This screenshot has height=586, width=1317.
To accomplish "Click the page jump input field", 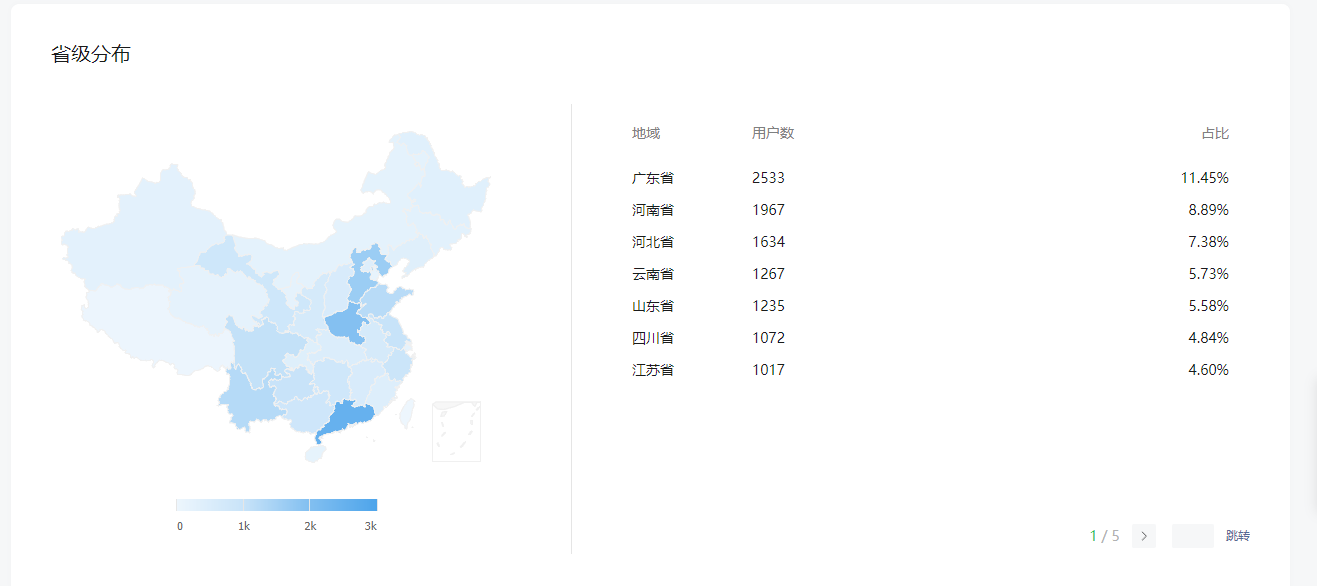I will click(x=1193, y=536).
